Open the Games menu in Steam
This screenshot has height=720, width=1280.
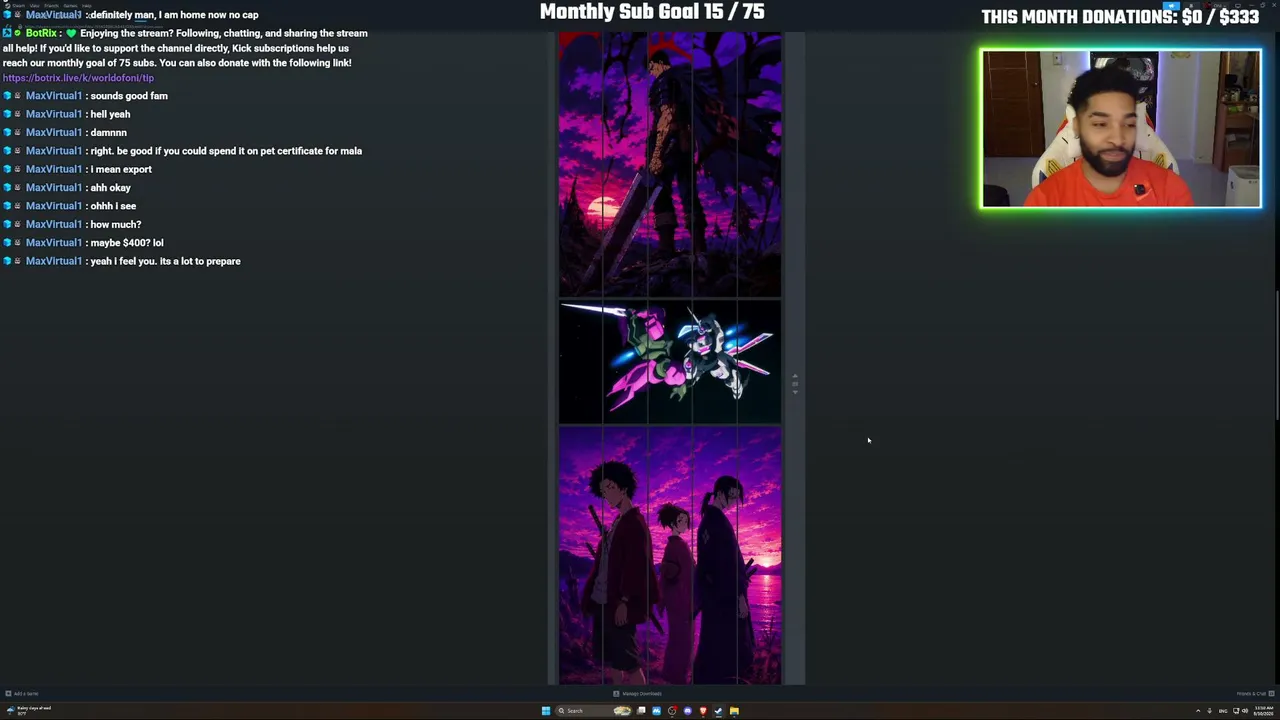tap(71, 5)
